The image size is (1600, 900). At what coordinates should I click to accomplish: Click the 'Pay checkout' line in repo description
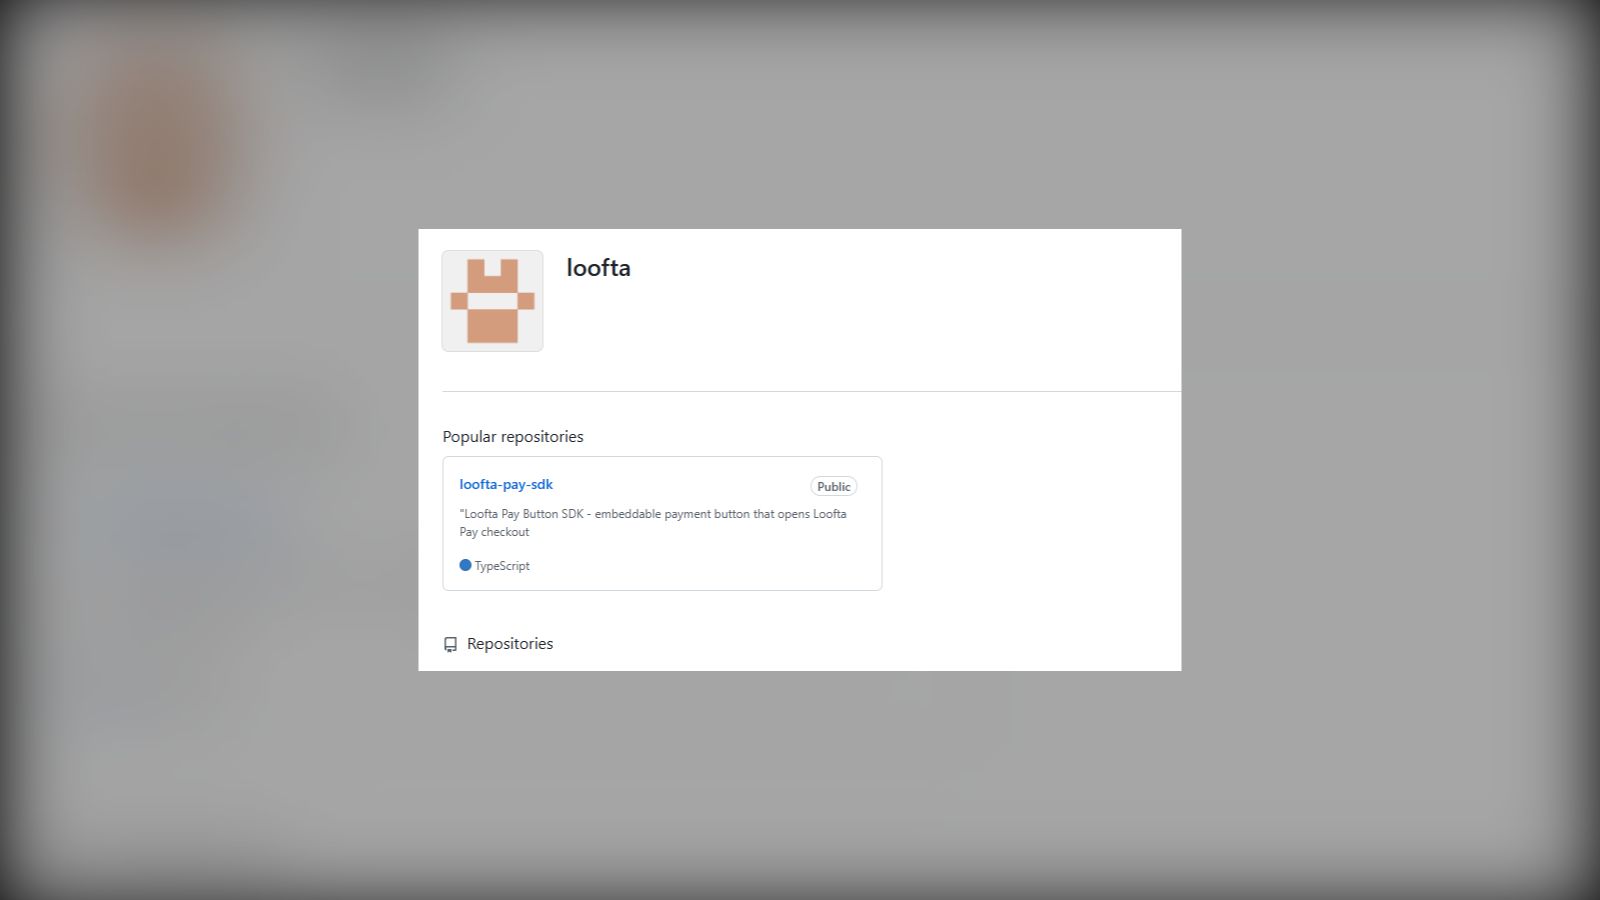(x=494, y=532)
